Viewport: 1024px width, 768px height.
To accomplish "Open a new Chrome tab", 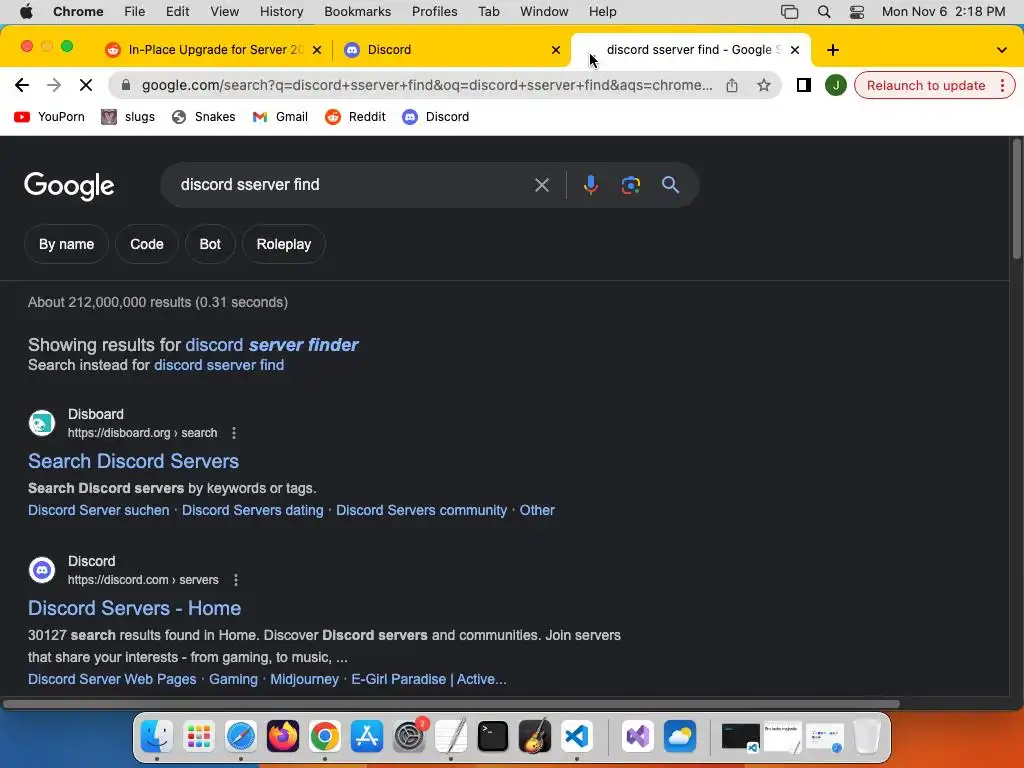I will coord(833,50).
